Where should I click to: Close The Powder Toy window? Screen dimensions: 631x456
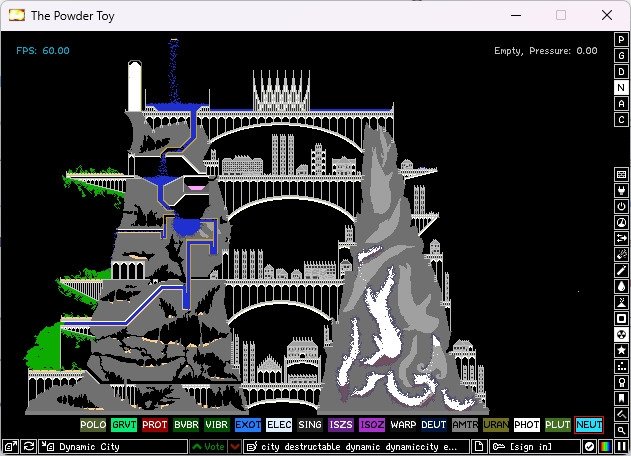(x=607, y=15)
